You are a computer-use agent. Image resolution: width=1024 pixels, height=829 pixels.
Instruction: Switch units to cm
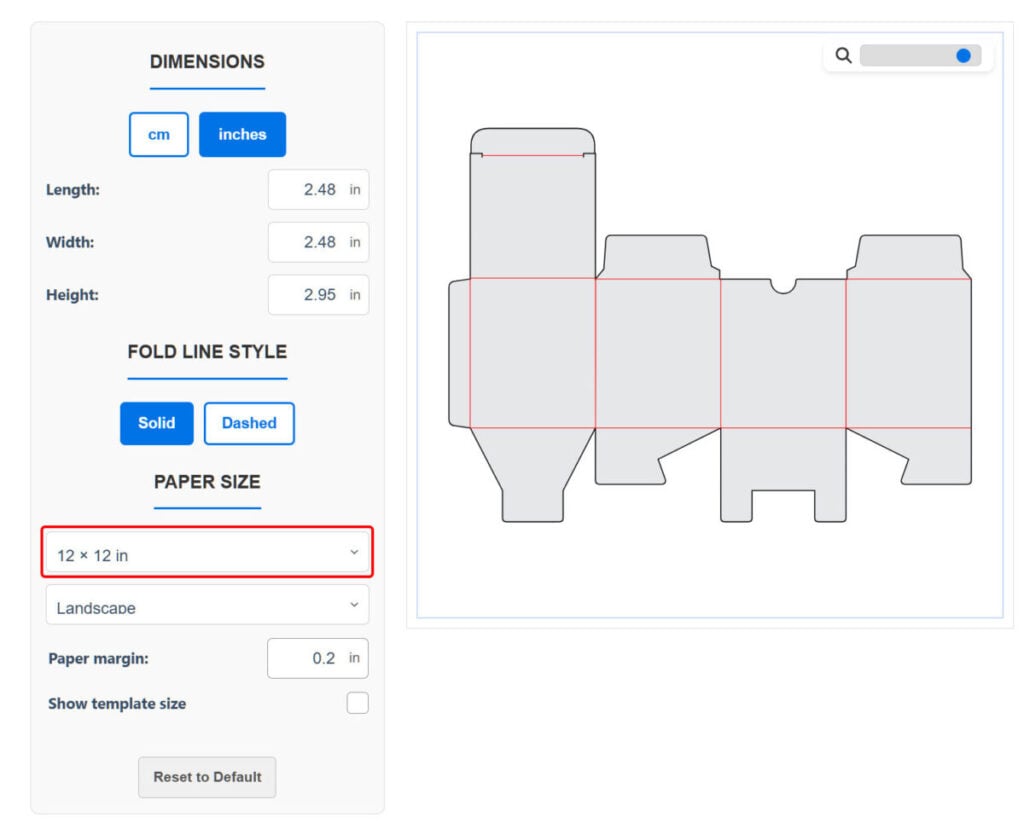[159, 135]
